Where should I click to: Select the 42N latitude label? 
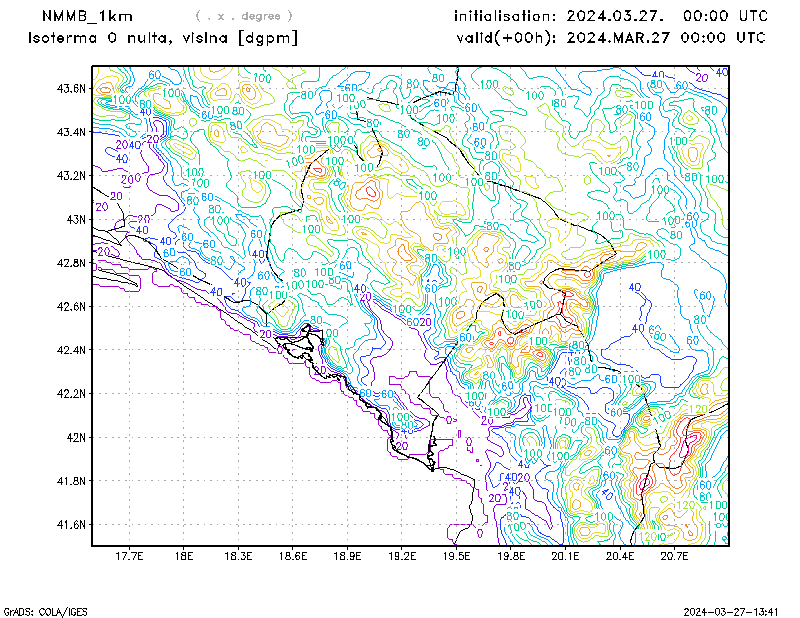[76, 437]
